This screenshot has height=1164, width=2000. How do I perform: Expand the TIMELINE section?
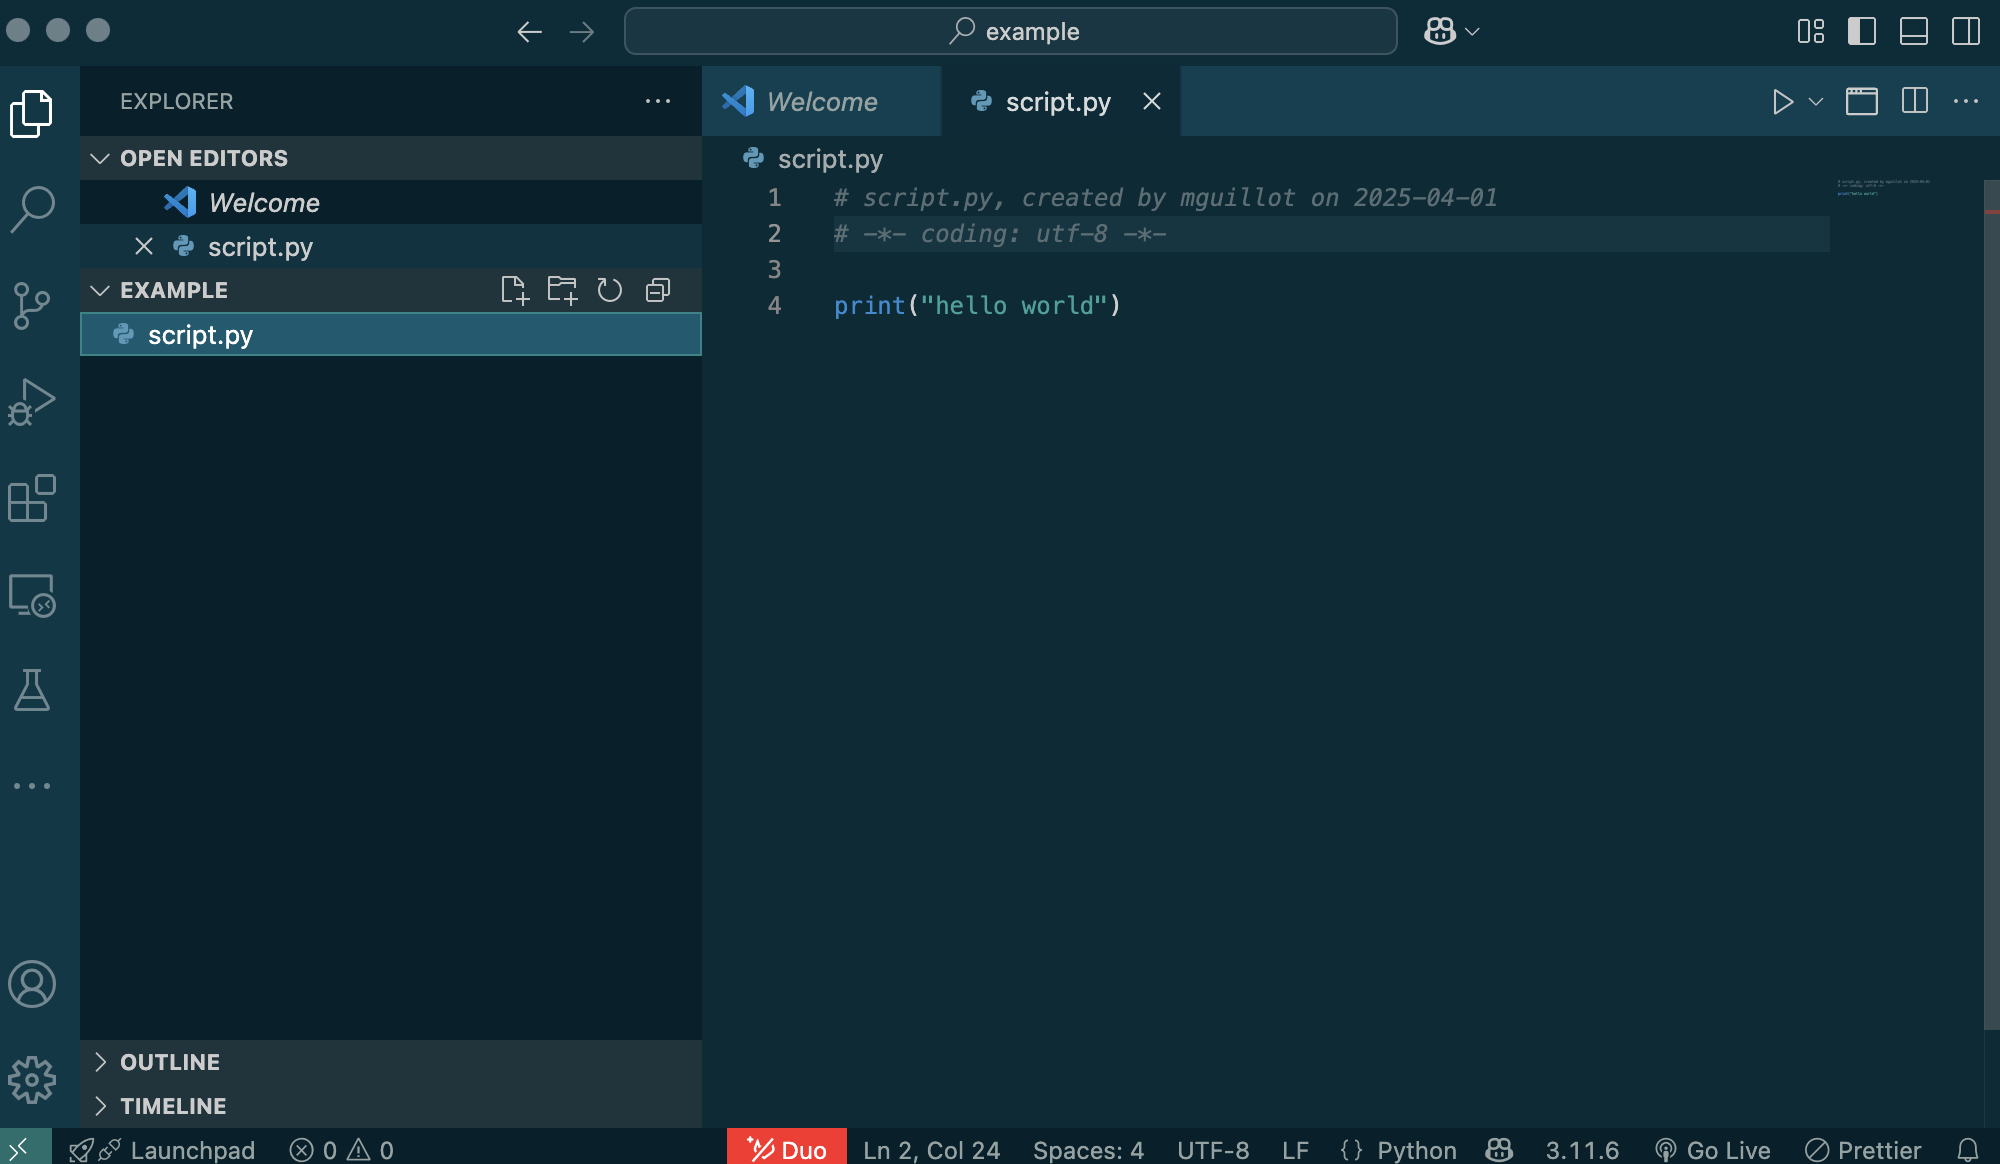(x=173, y=1106)
